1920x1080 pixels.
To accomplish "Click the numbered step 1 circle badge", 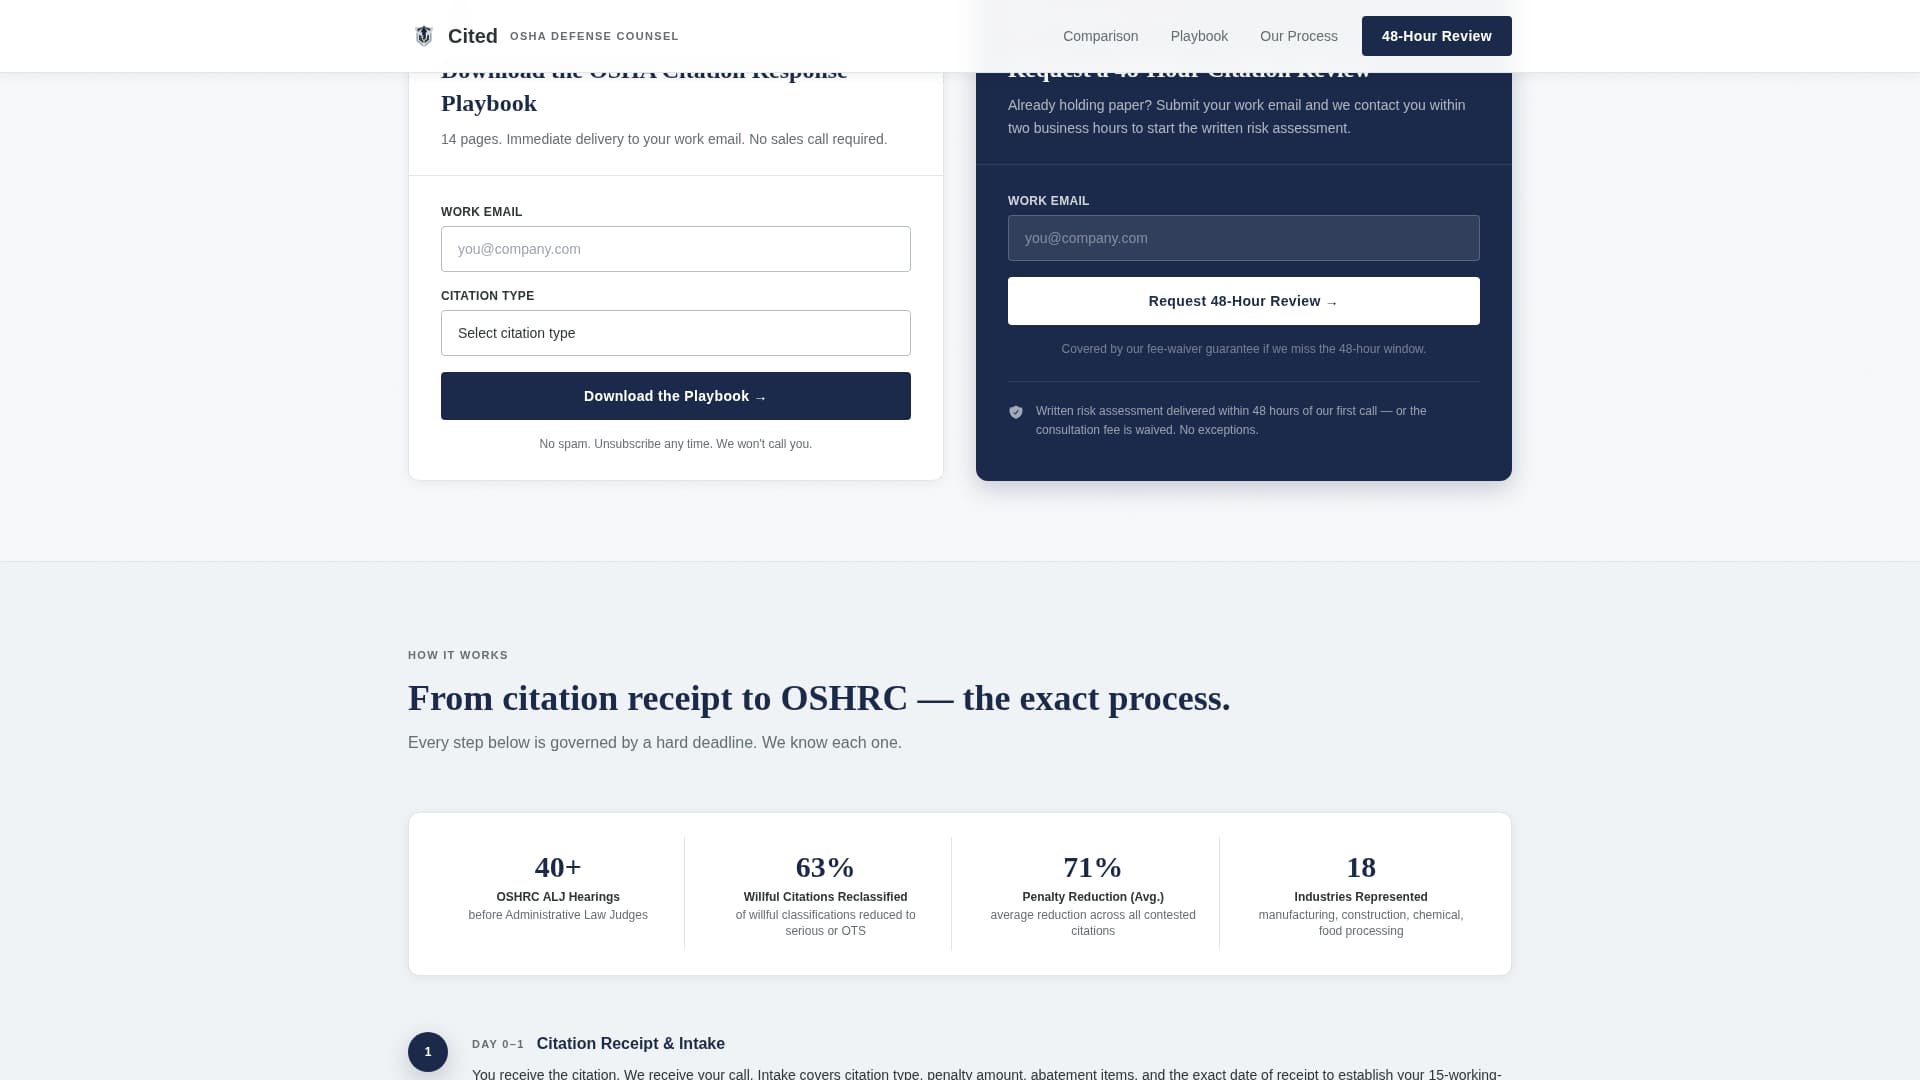I will click(x=428, y=1052).
